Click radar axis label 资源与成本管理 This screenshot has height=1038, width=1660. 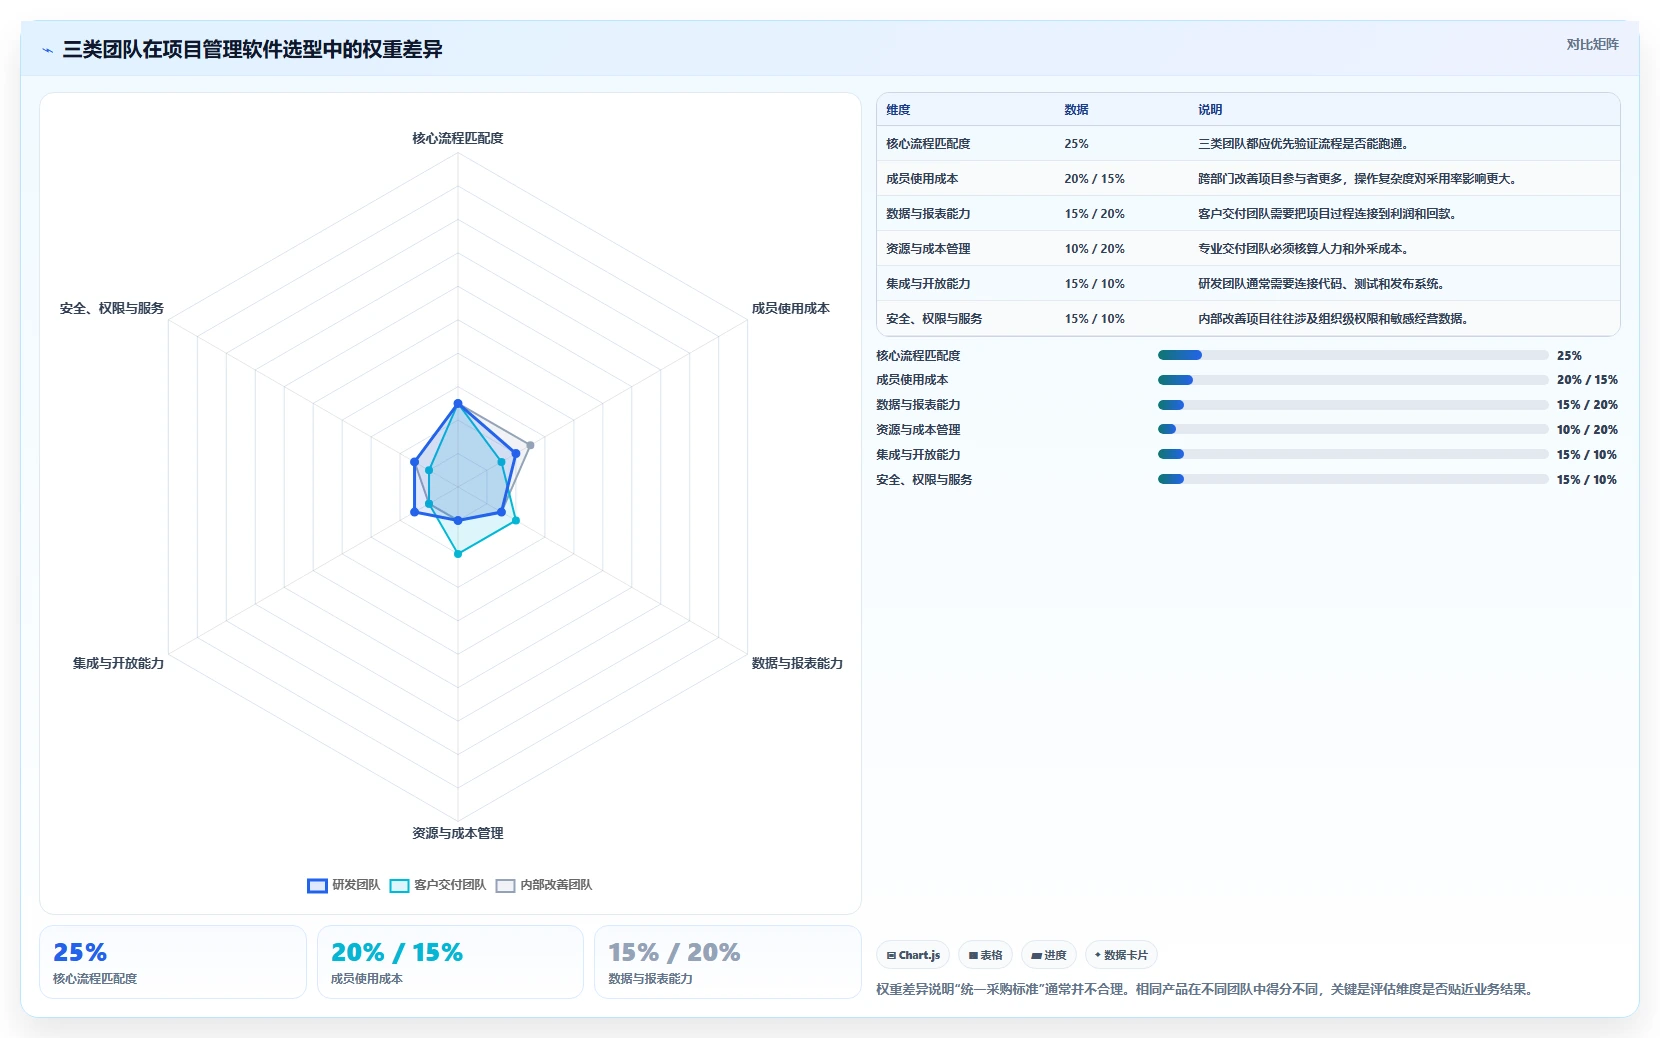tap(458, 833)
